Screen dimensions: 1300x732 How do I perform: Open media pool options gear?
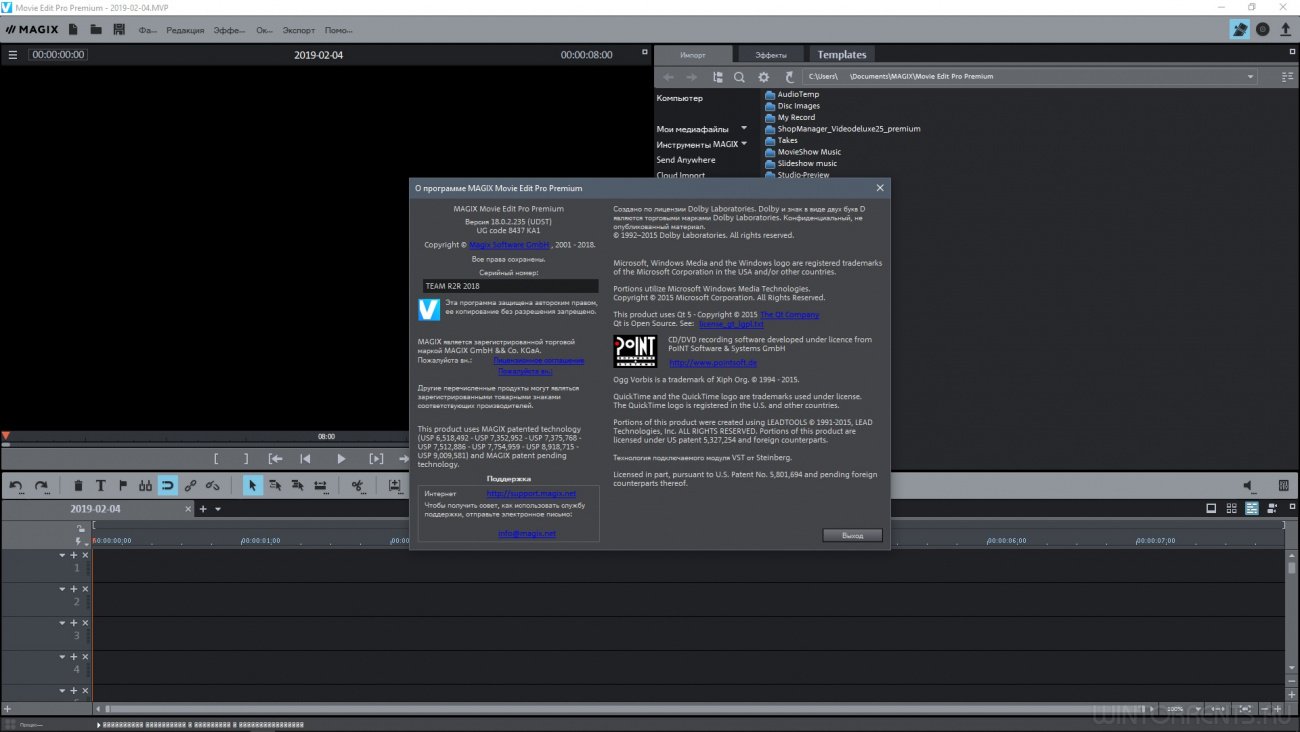pyautogui.click(x=764, y=77)
